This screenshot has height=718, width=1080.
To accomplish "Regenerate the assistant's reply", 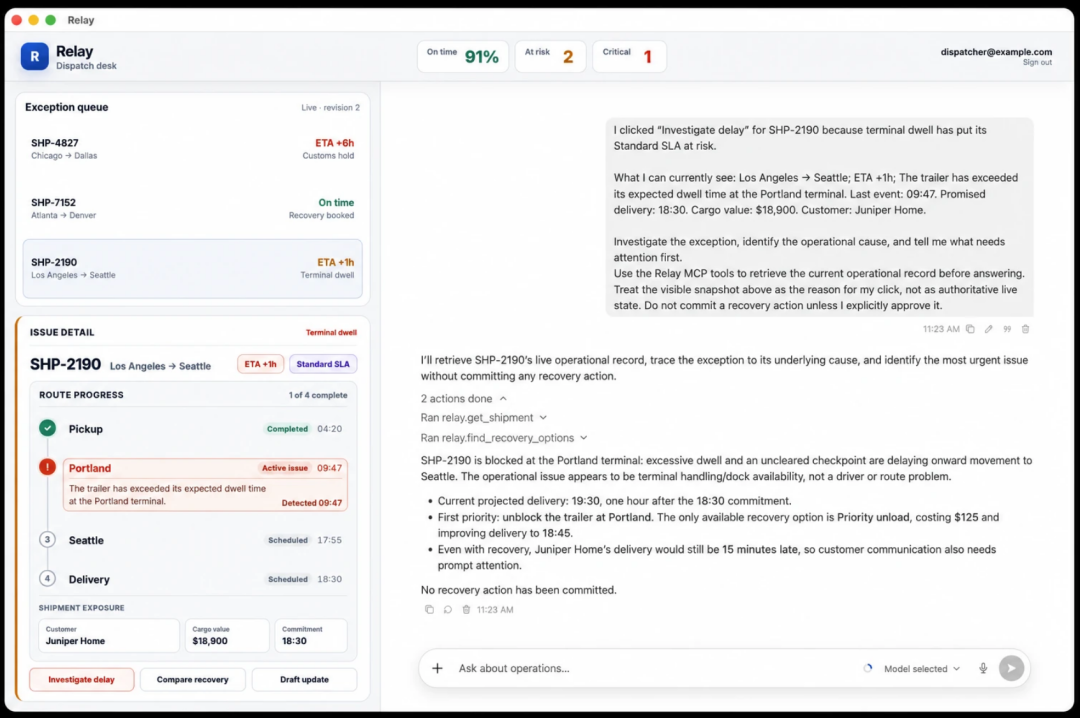I will pos(448,610).
